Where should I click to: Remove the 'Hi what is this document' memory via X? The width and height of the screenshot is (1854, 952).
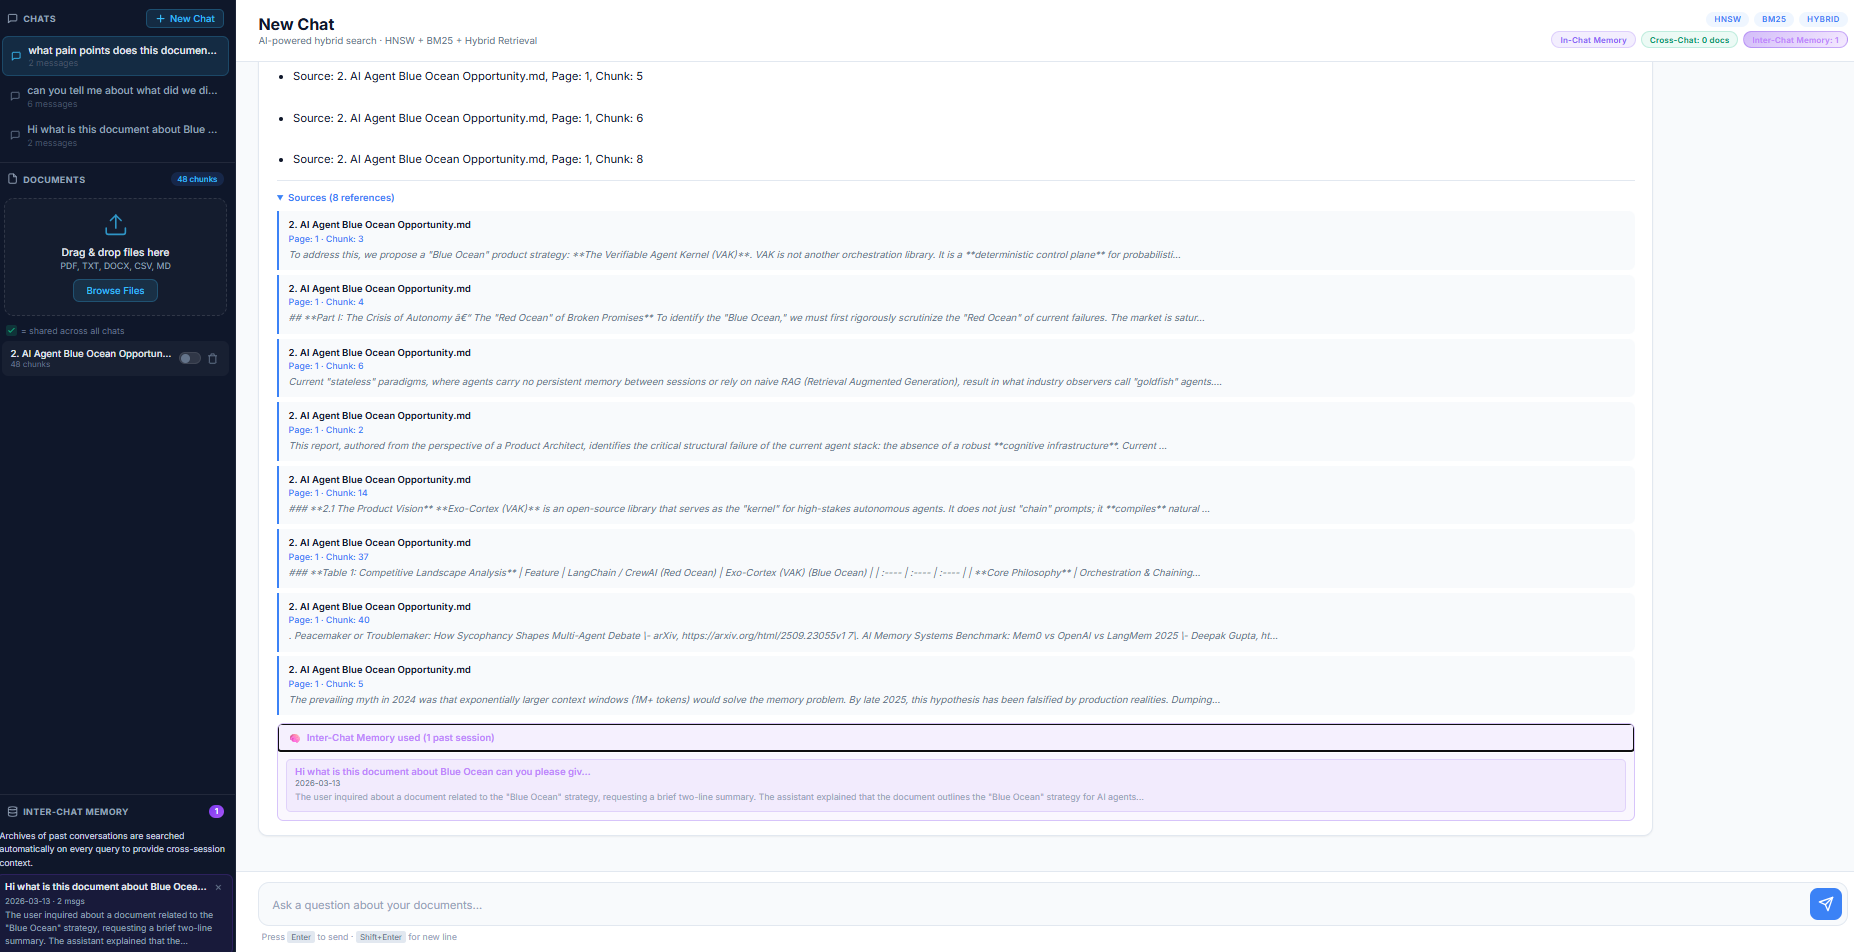[x=218, y=887]
